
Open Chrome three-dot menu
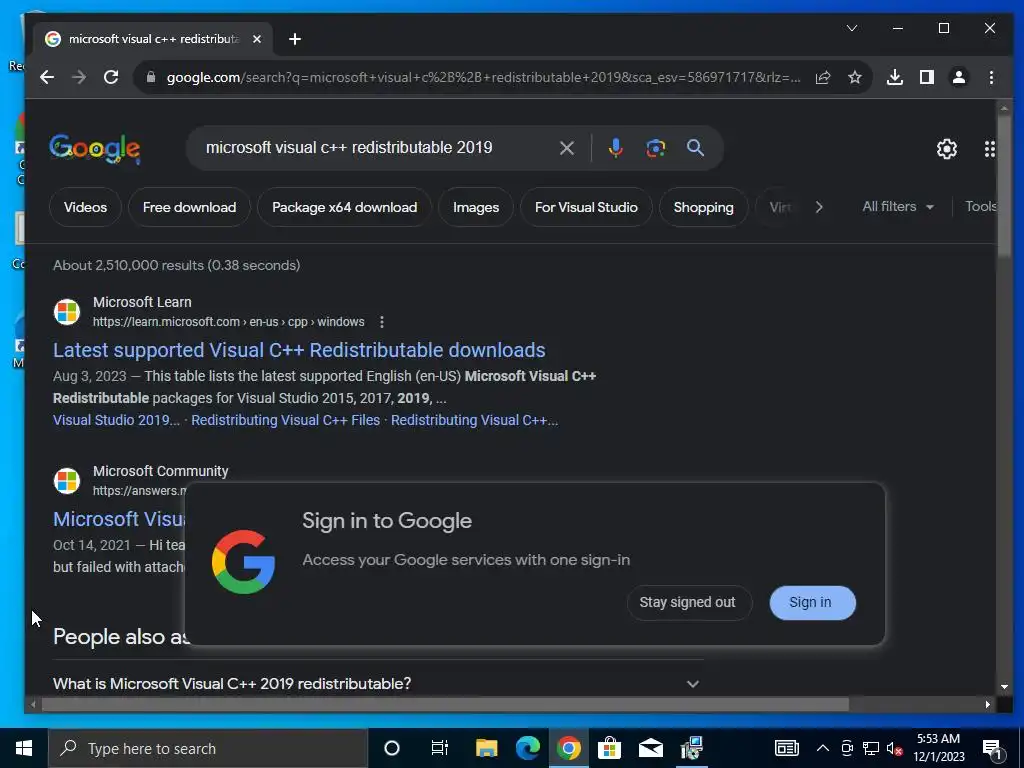tap(991, 77)
